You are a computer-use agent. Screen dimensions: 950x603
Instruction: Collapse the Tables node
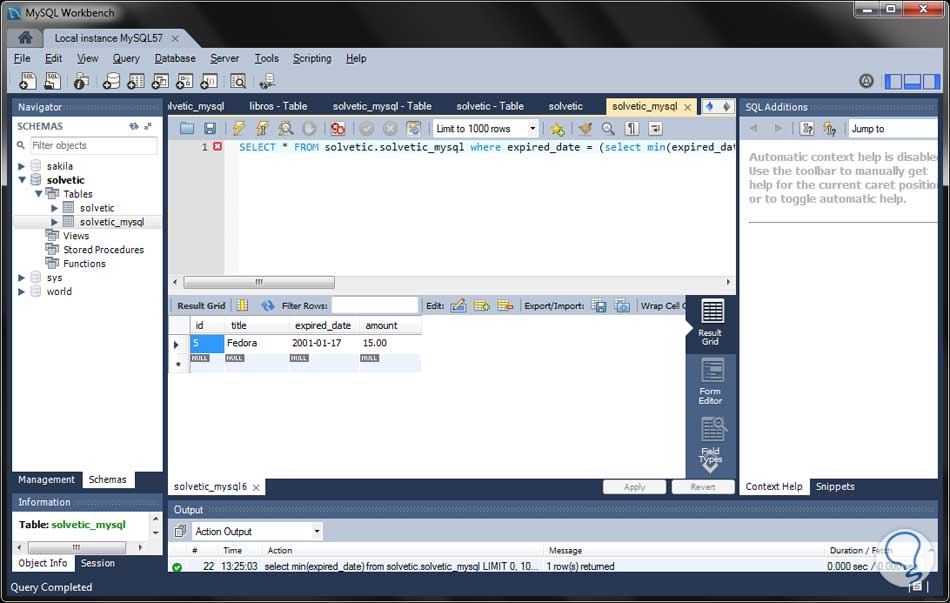(38, 194)
